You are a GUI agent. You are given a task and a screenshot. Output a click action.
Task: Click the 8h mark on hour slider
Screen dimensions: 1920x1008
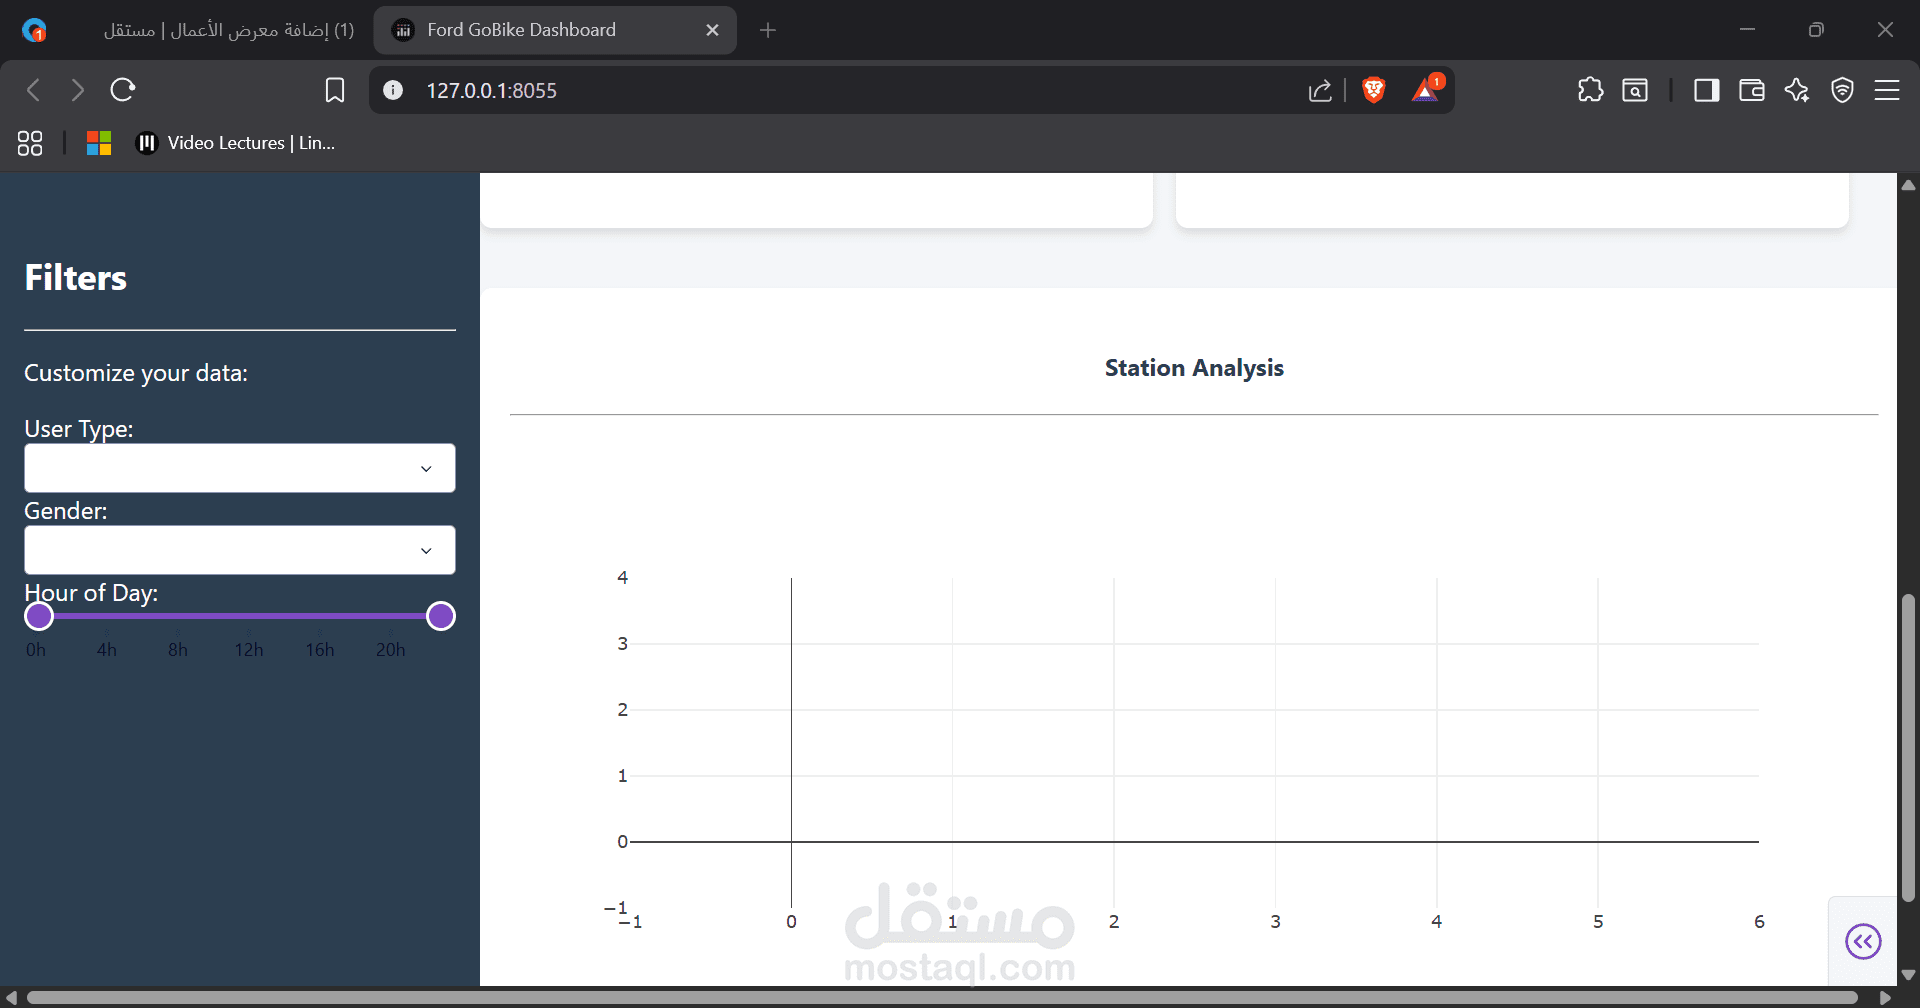pos(178,650)
